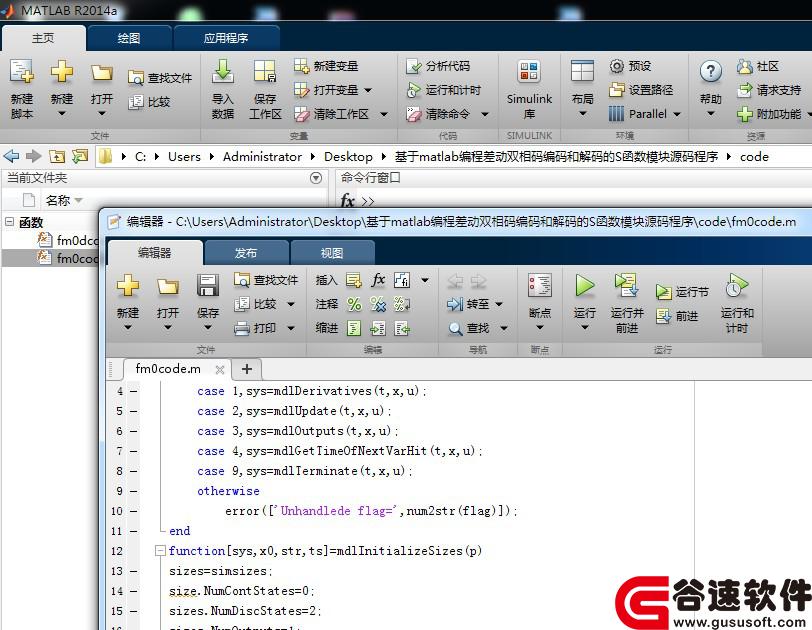812x630 pixels.
Task: Open the Help (帮助) dropdown
Action: pos(710,113)
